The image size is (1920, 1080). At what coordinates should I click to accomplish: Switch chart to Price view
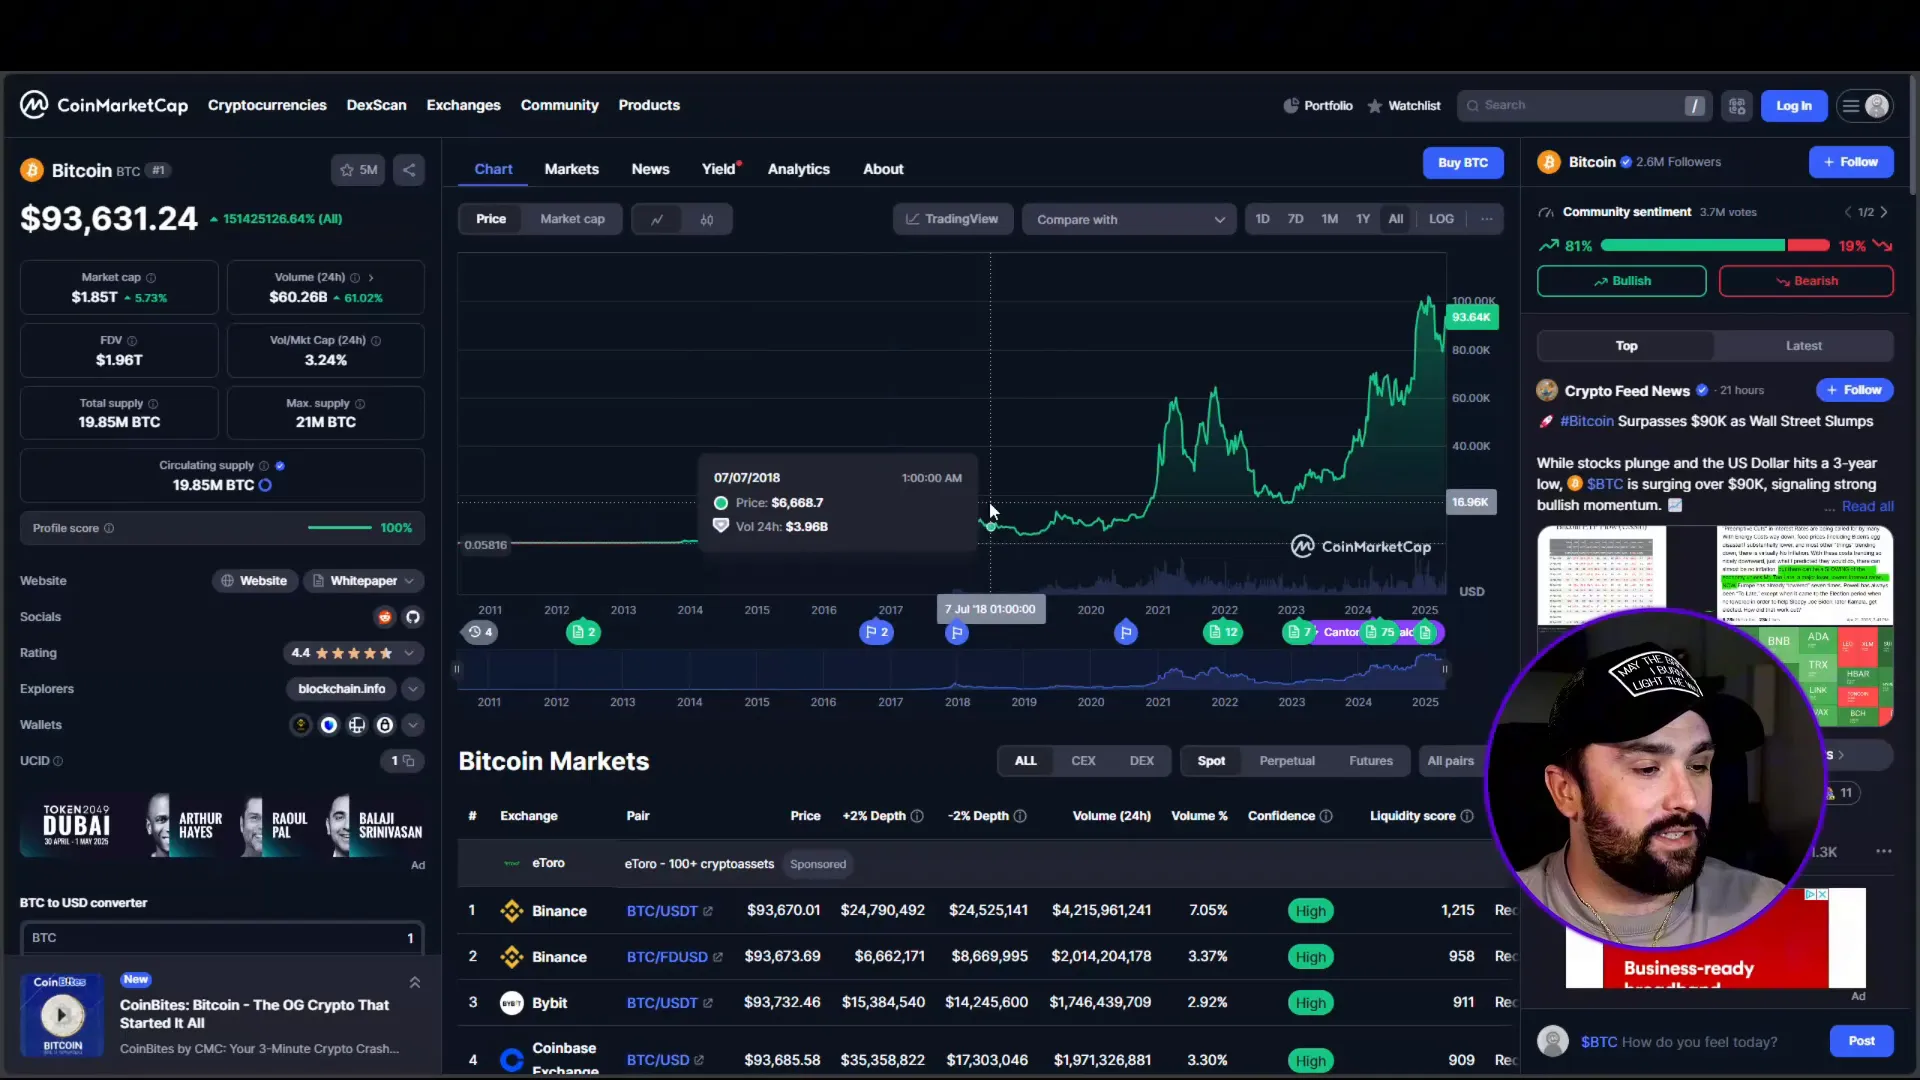click(491, 219)
